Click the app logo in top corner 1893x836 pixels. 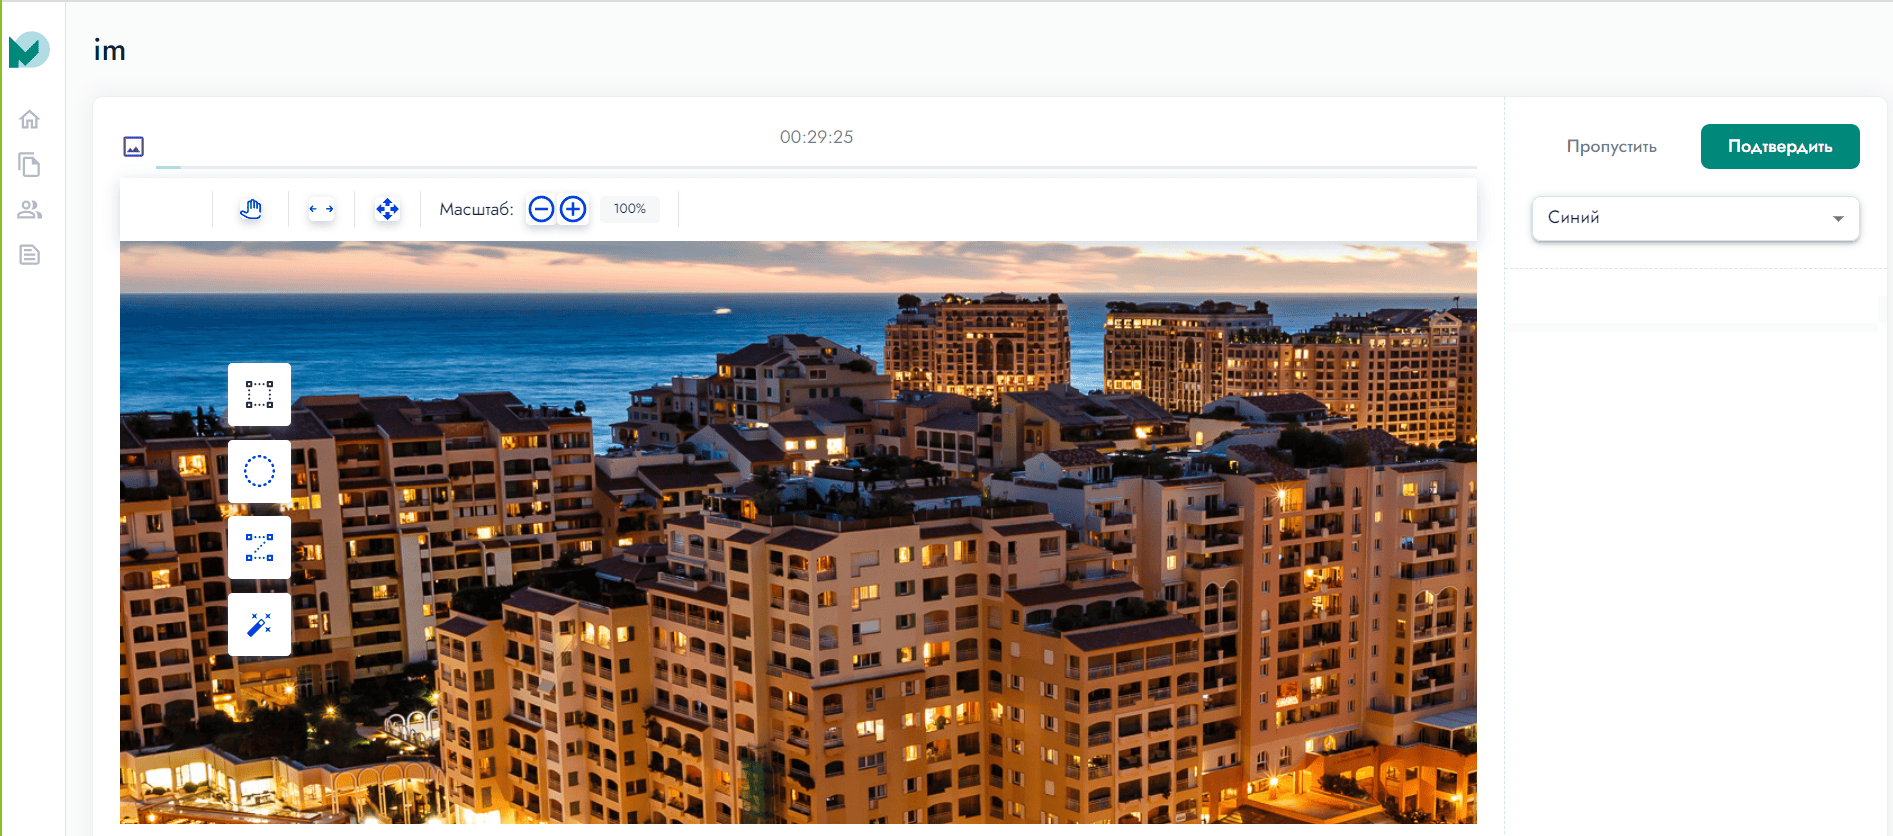29,49
